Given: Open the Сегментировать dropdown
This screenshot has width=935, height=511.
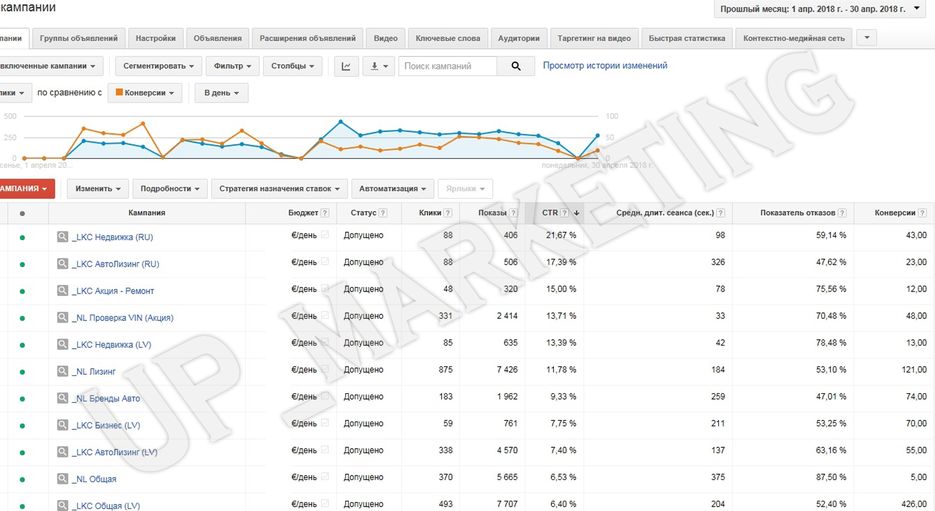Looking at the screenshot, I should [158, 66].
